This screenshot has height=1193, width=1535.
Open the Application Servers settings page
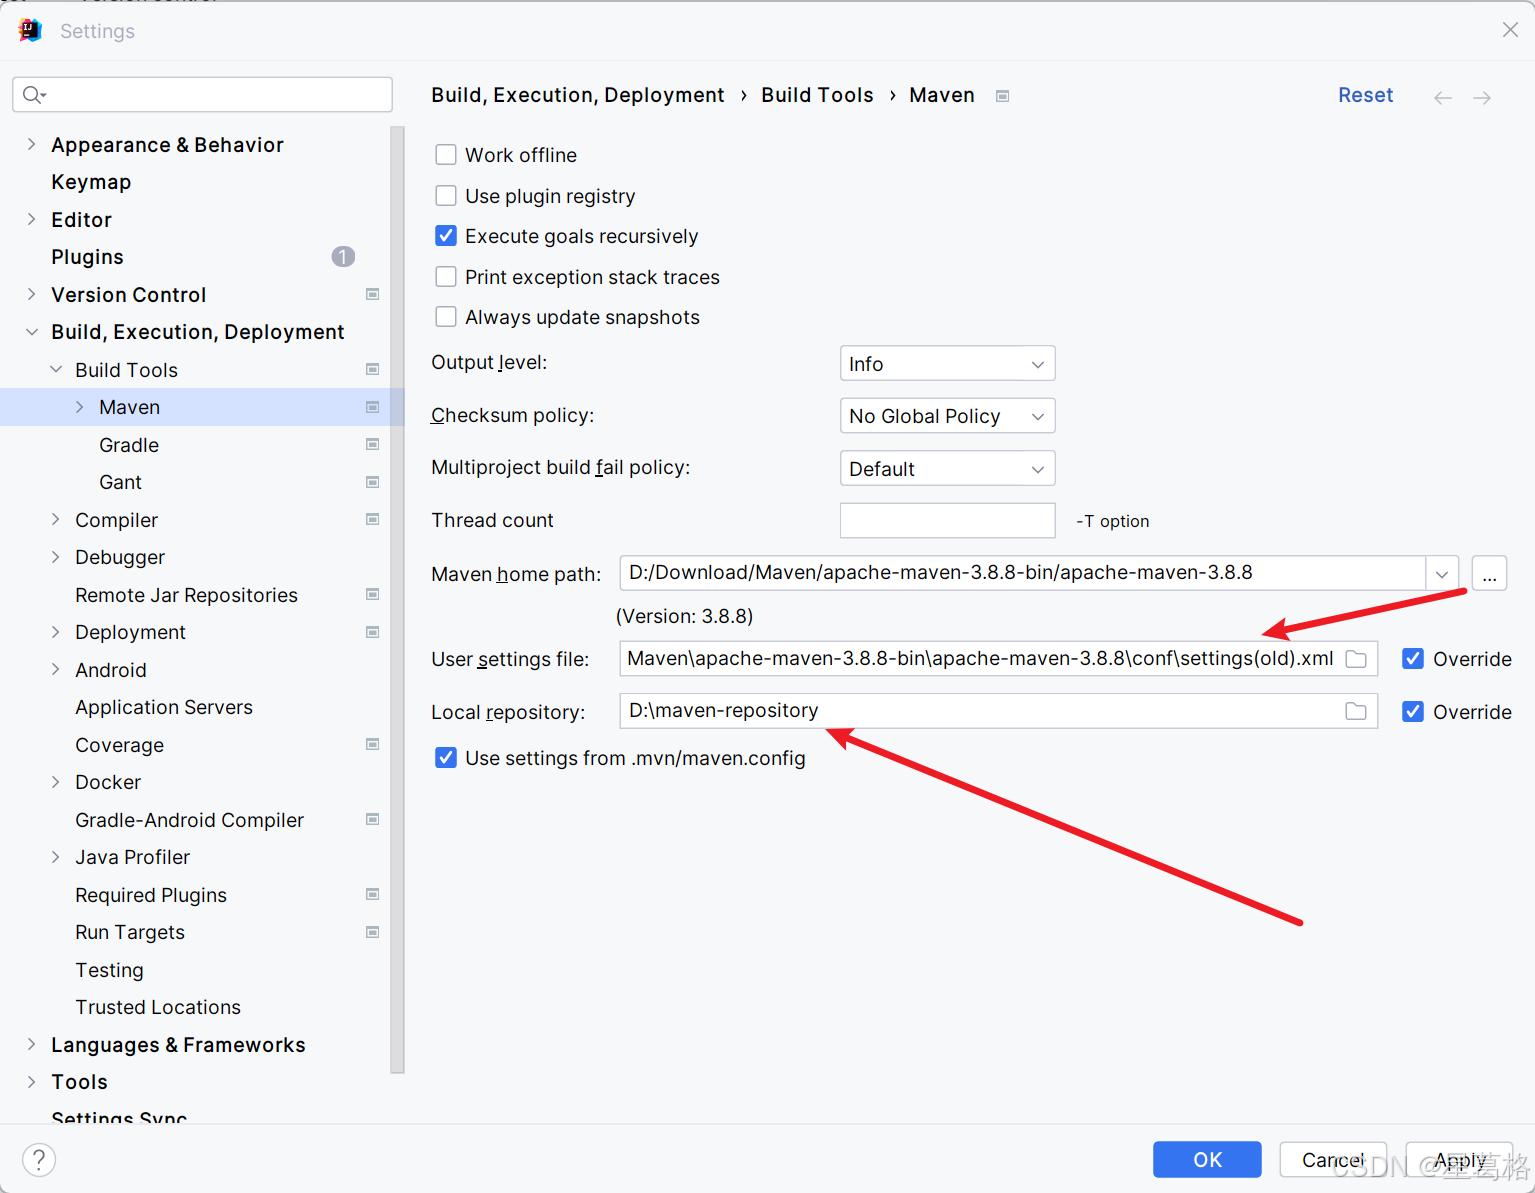(164, 707)
